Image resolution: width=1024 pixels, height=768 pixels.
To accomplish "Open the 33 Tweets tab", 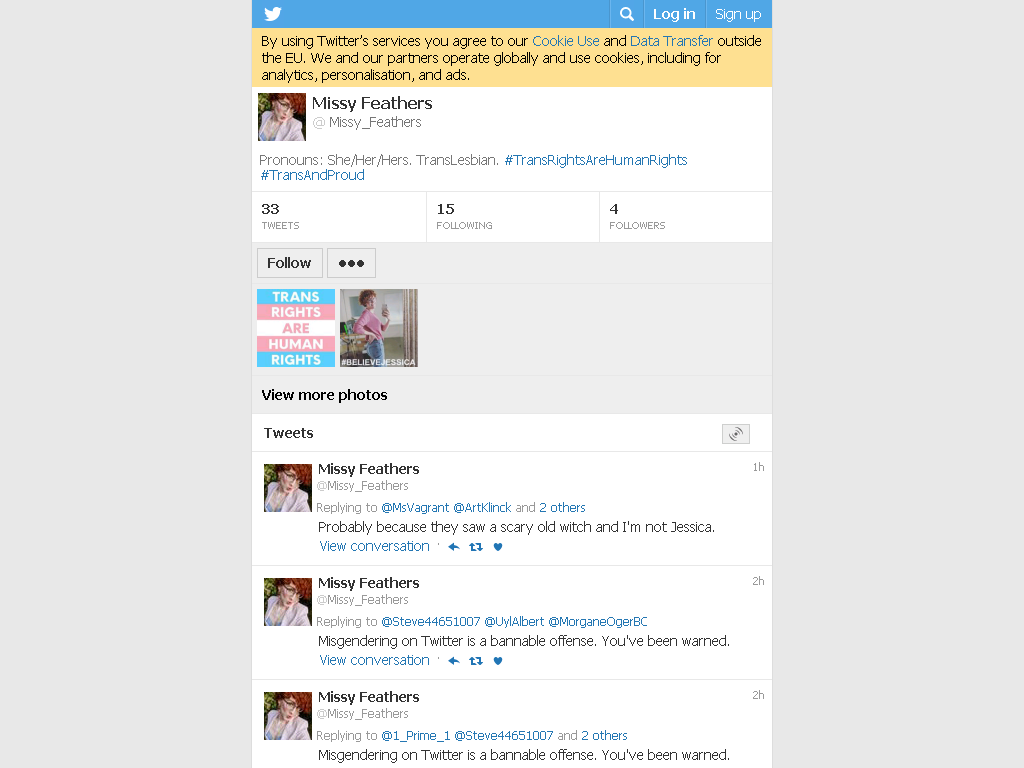I will pos(339,217).
